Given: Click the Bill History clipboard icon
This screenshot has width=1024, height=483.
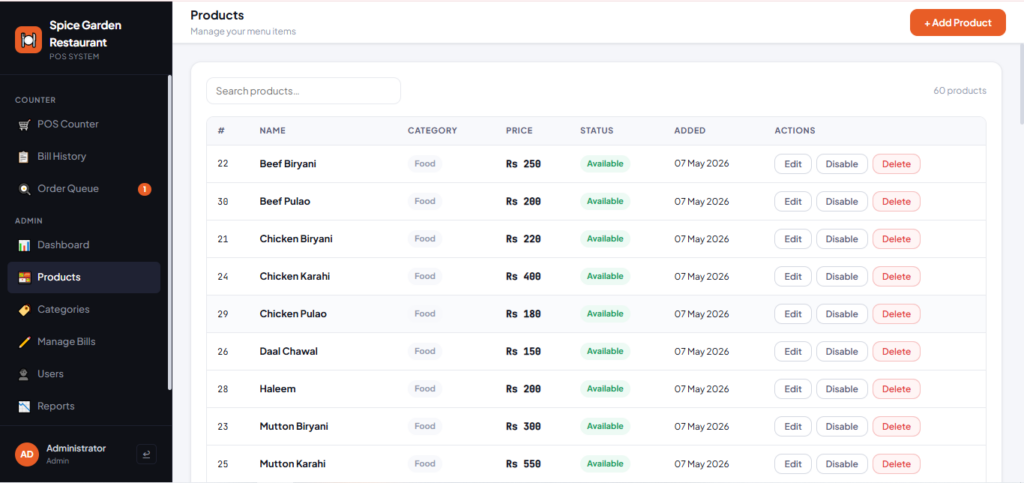Looking at the screenshot, I should click(24, 157).
